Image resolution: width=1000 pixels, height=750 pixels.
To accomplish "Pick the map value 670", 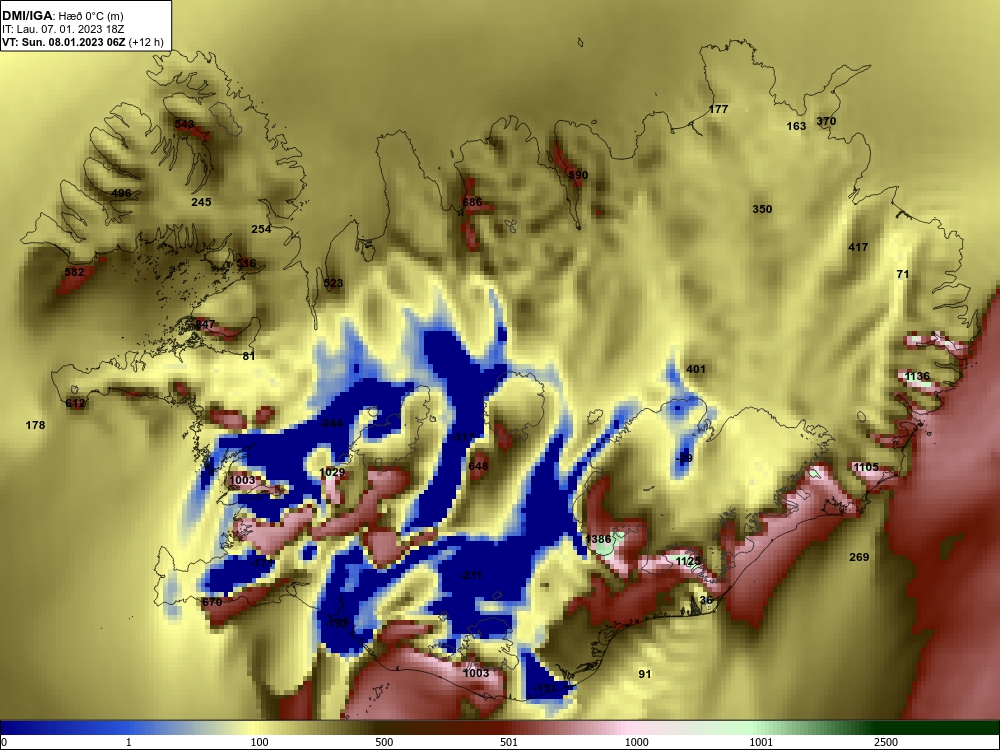I will (x=212, y=603).
